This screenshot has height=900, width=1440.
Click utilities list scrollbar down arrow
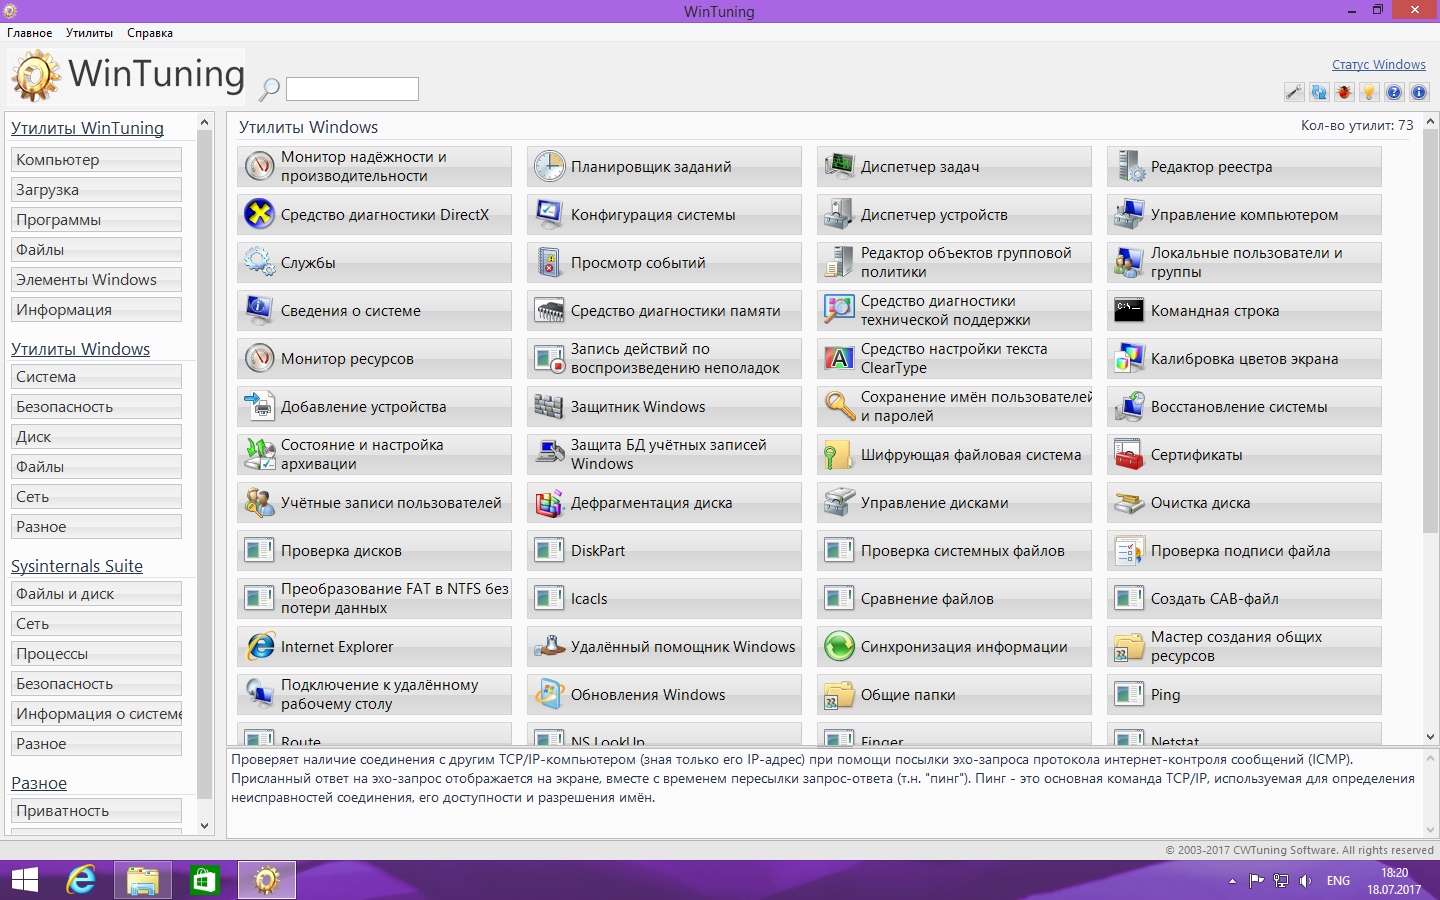(1430, 737)
